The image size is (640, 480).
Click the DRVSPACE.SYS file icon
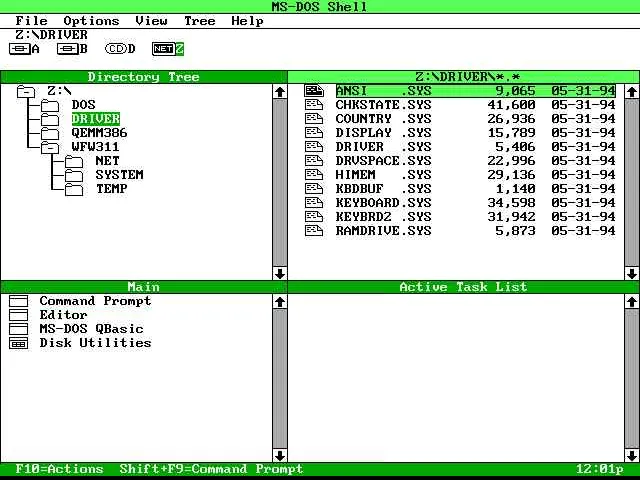tap(314, 160)
